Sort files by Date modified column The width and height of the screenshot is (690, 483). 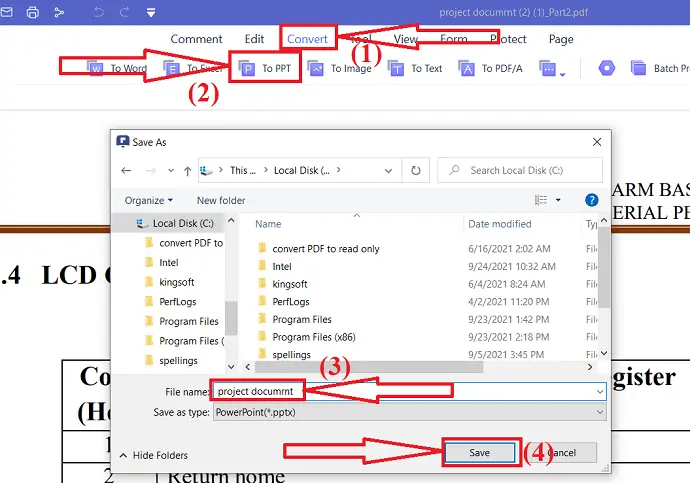pos(499,224)
